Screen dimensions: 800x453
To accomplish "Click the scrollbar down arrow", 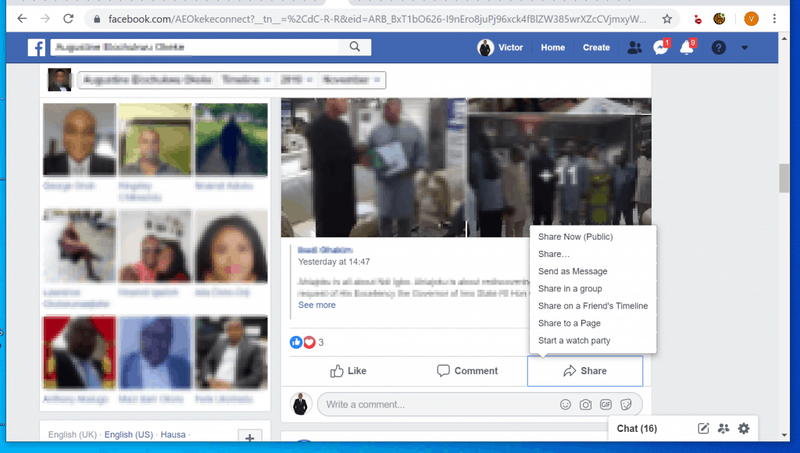I will tap(784, 435).
